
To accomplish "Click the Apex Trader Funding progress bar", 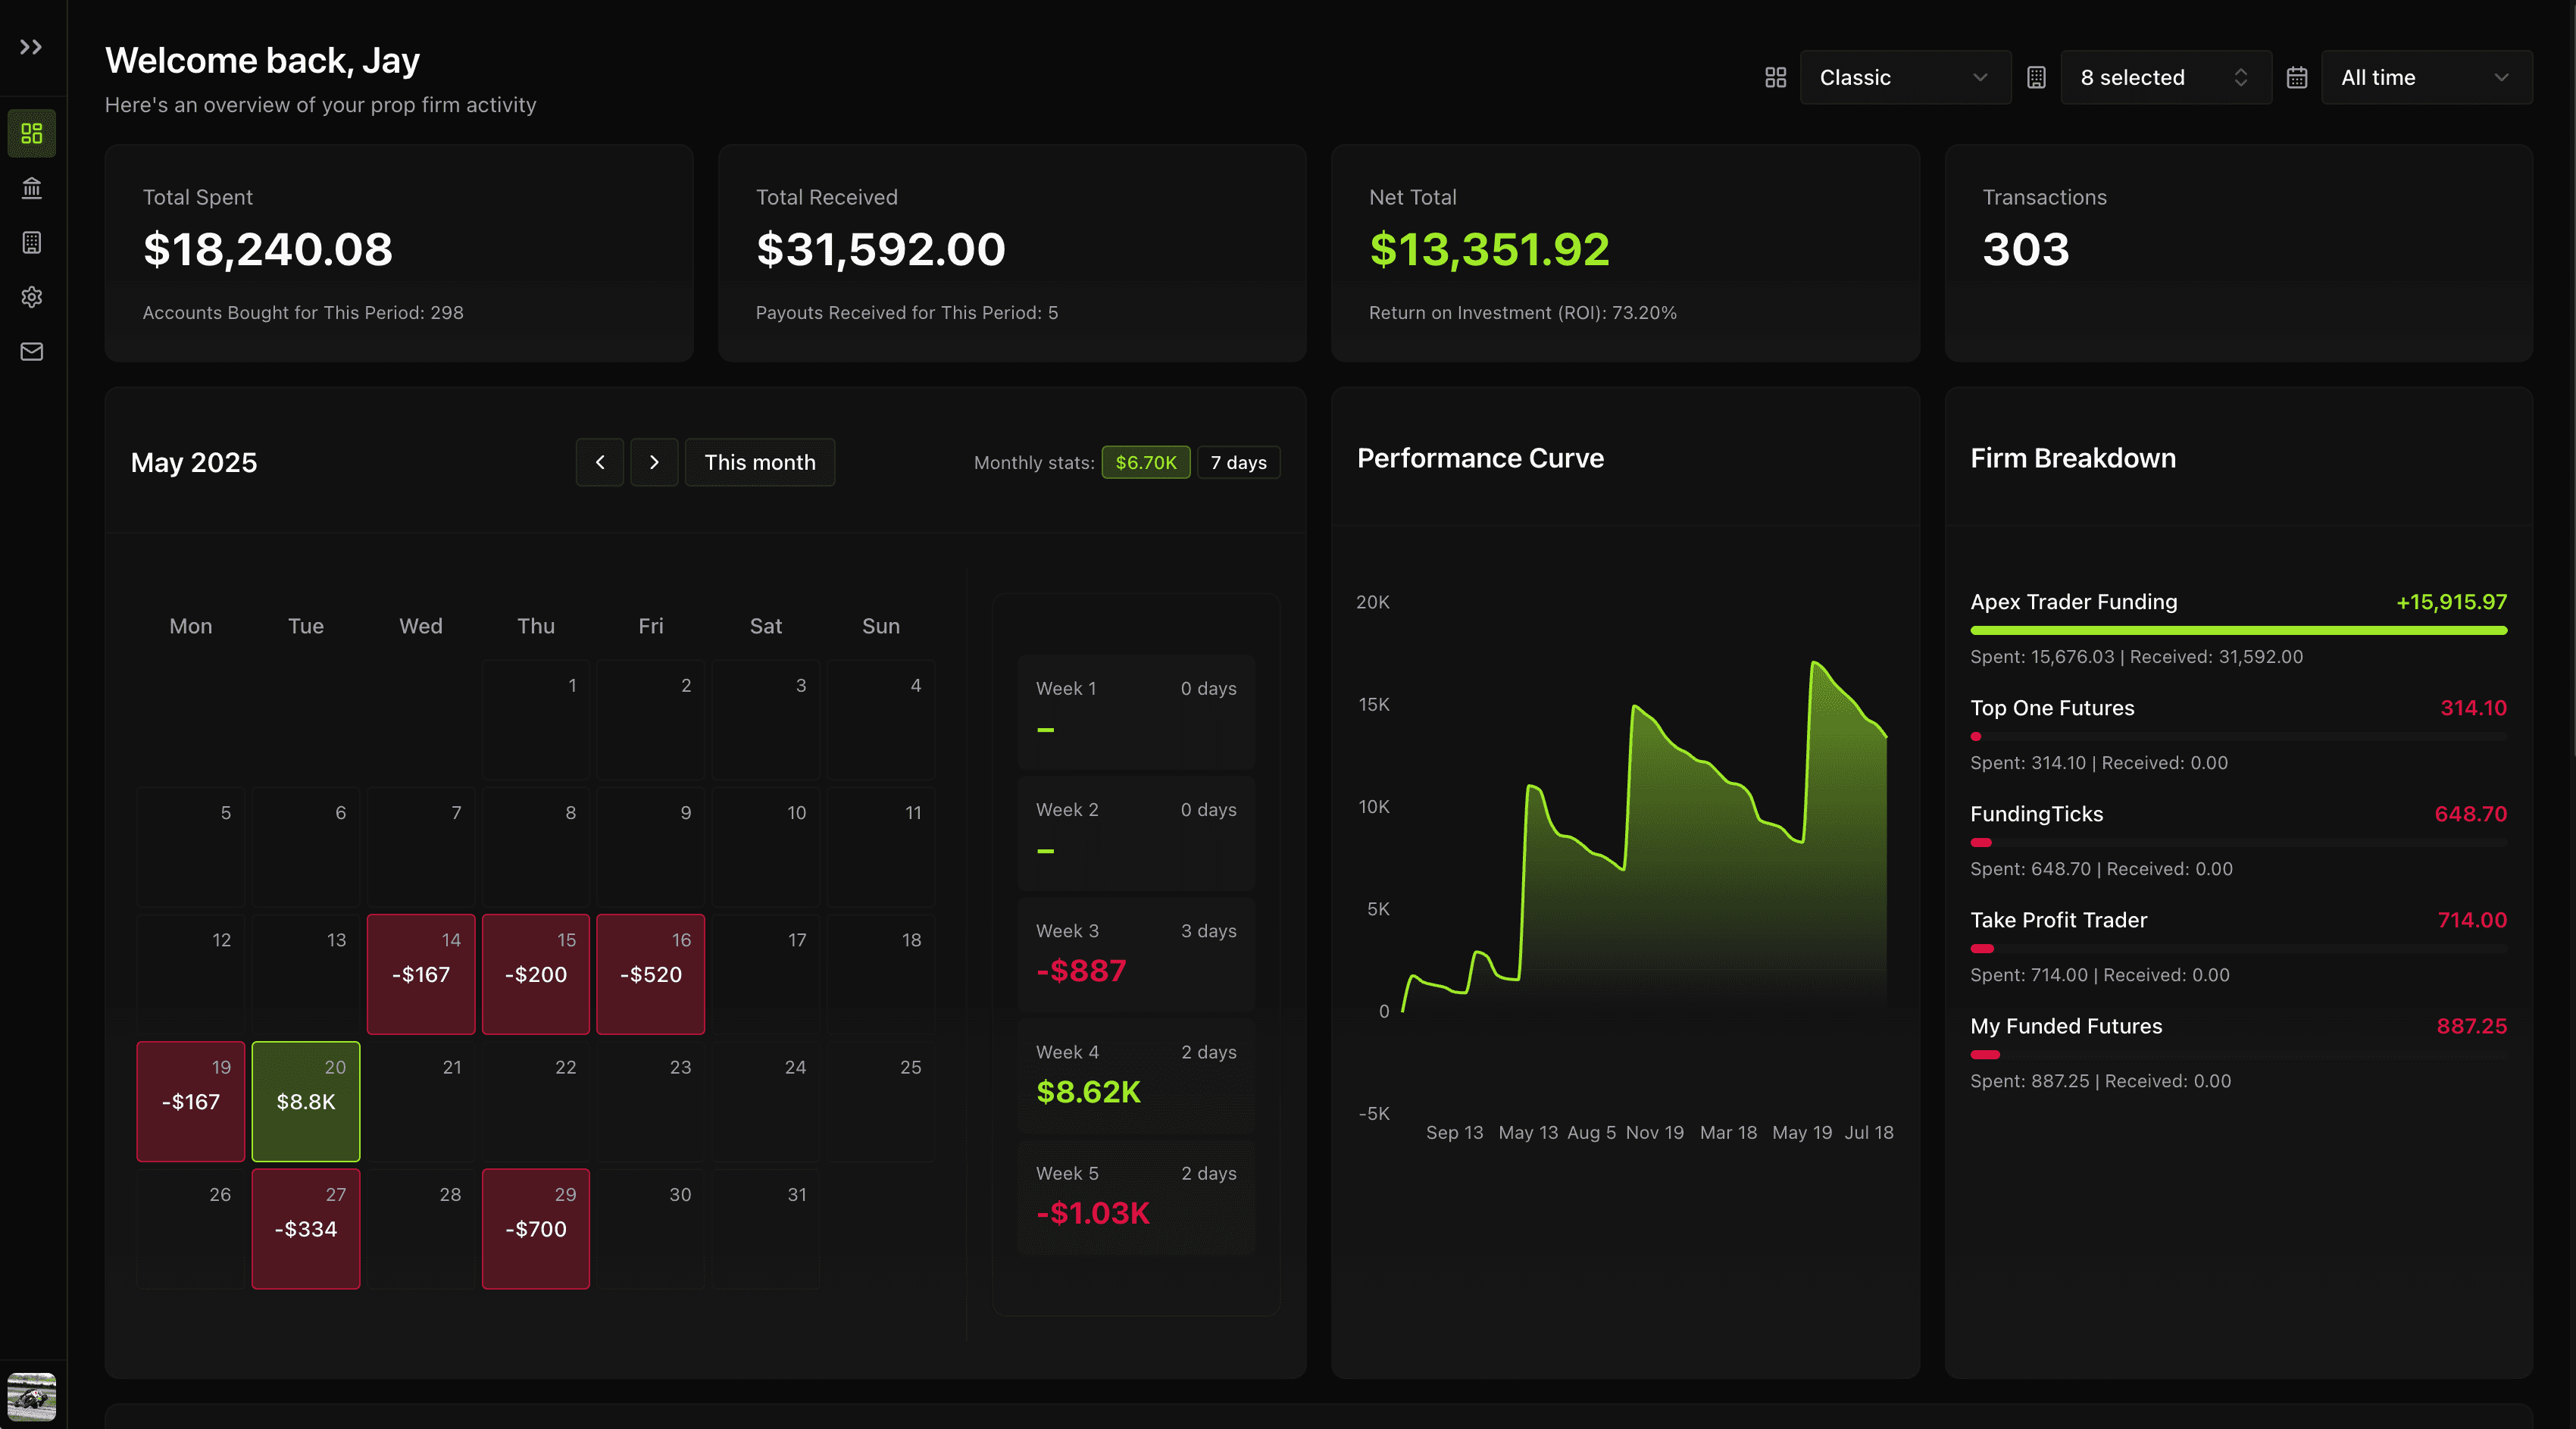I will point(2238,630).
